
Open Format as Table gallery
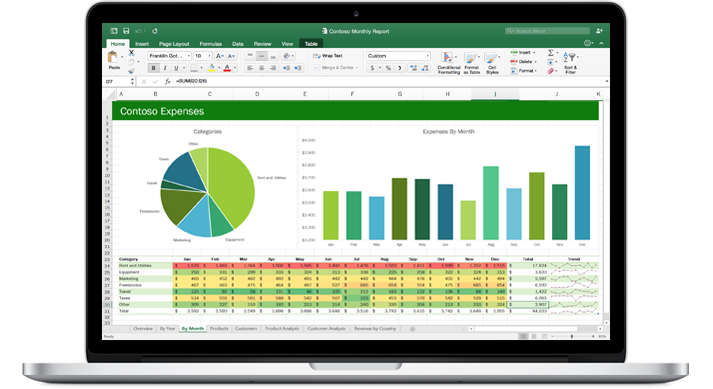point(472,63)
